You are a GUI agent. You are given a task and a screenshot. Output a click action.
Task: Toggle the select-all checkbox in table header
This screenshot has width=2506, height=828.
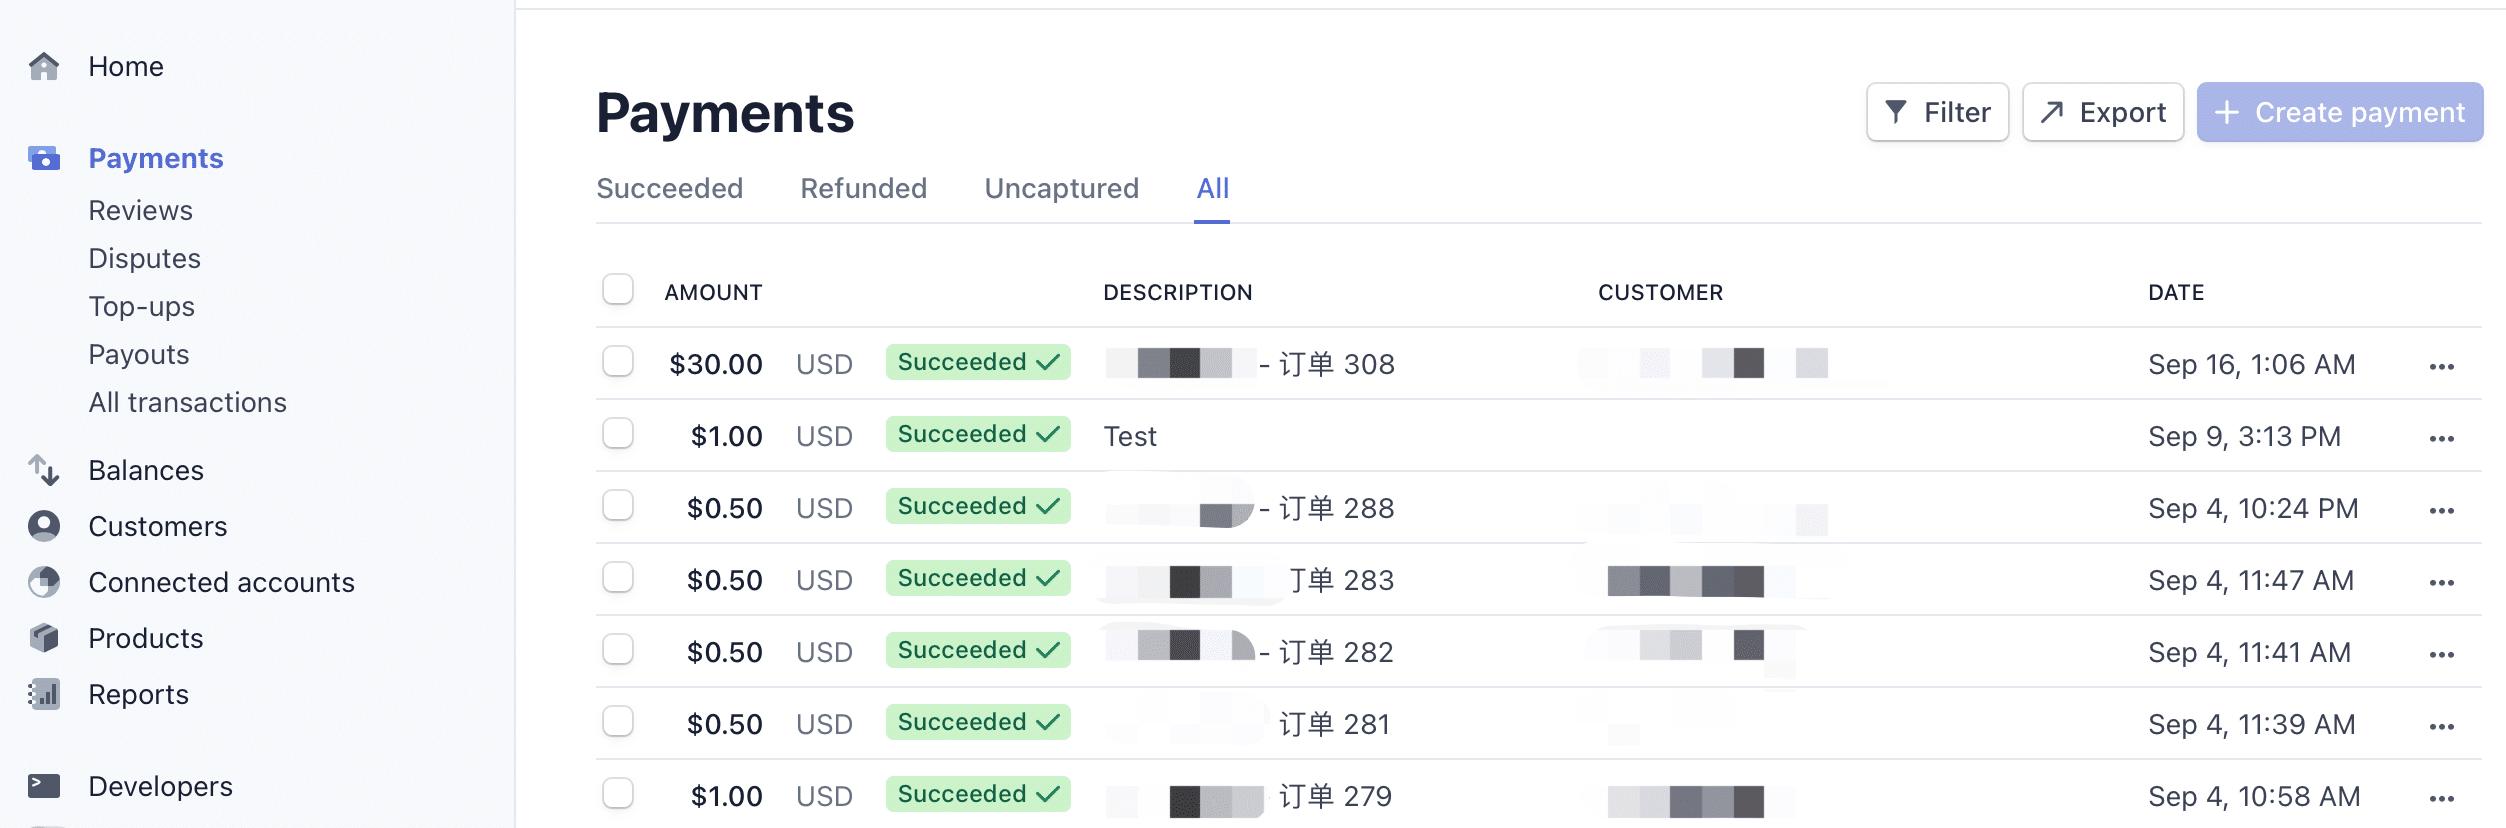click(x=618, y=290)
